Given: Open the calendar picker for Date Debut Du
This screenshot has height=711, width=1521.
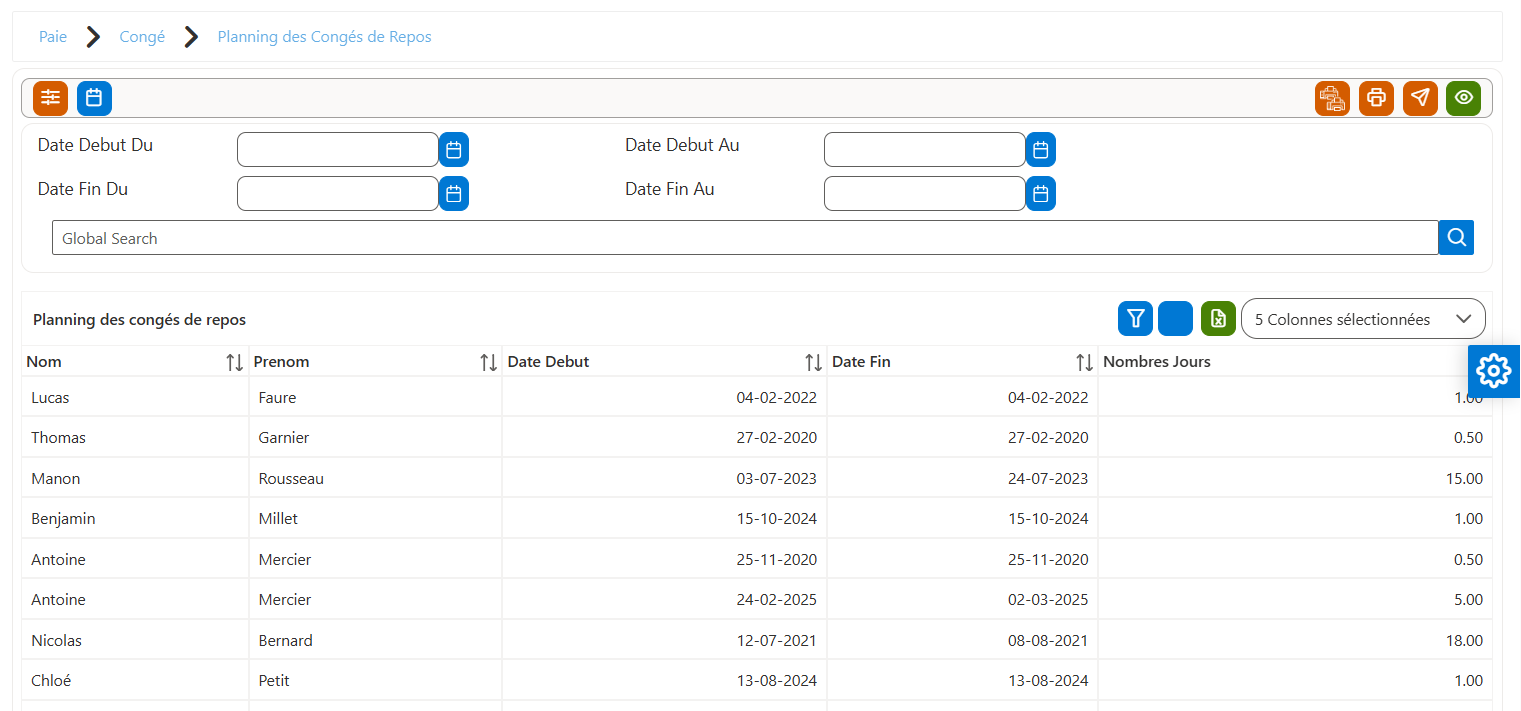Looking at the screenshot, I should 454,150.
